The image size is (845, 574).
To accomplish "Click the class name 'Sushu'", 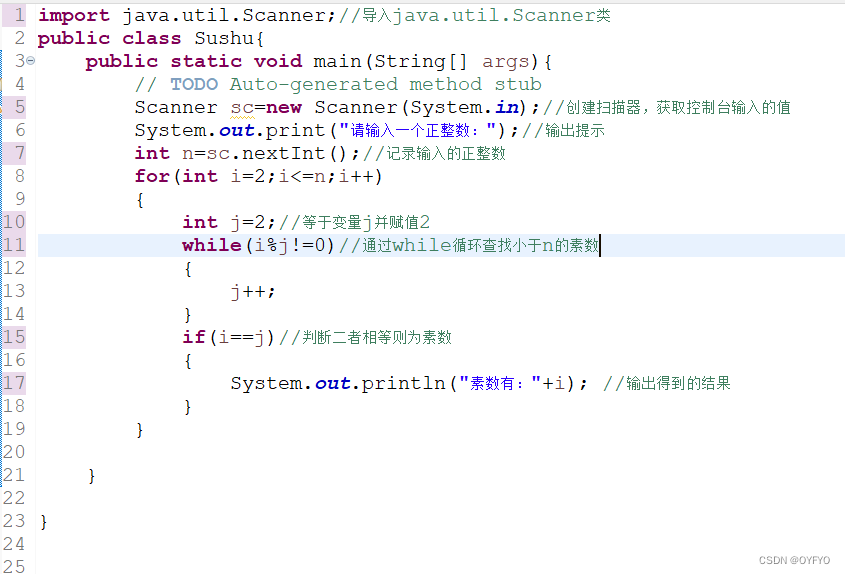I will (x=224, y=38).
